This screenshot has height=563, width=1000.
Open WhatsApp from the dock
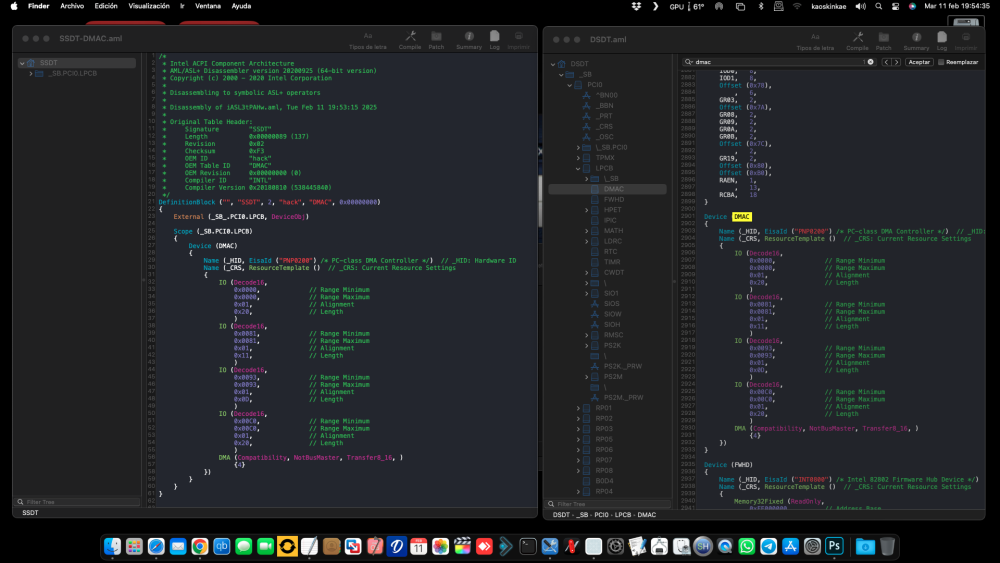(747, 546)
